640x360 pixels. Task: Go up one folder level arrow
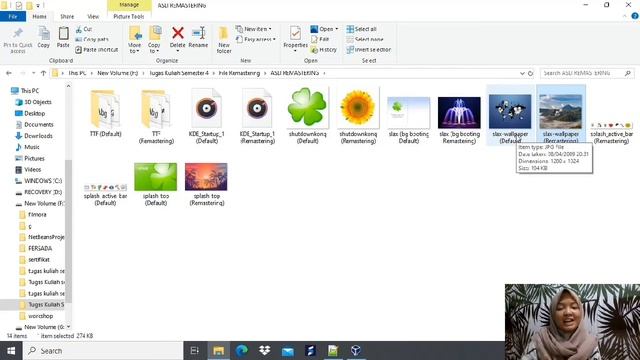(x=43, y=73)
